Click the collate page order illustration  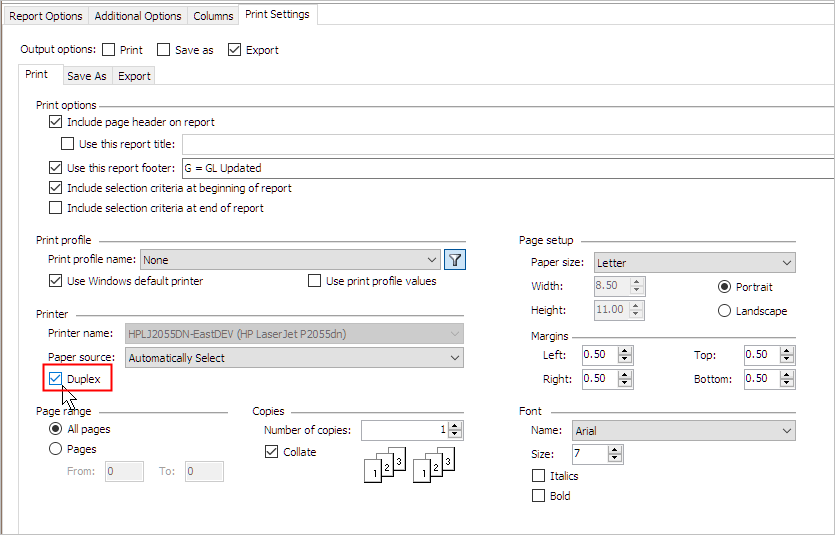[411, 464]
